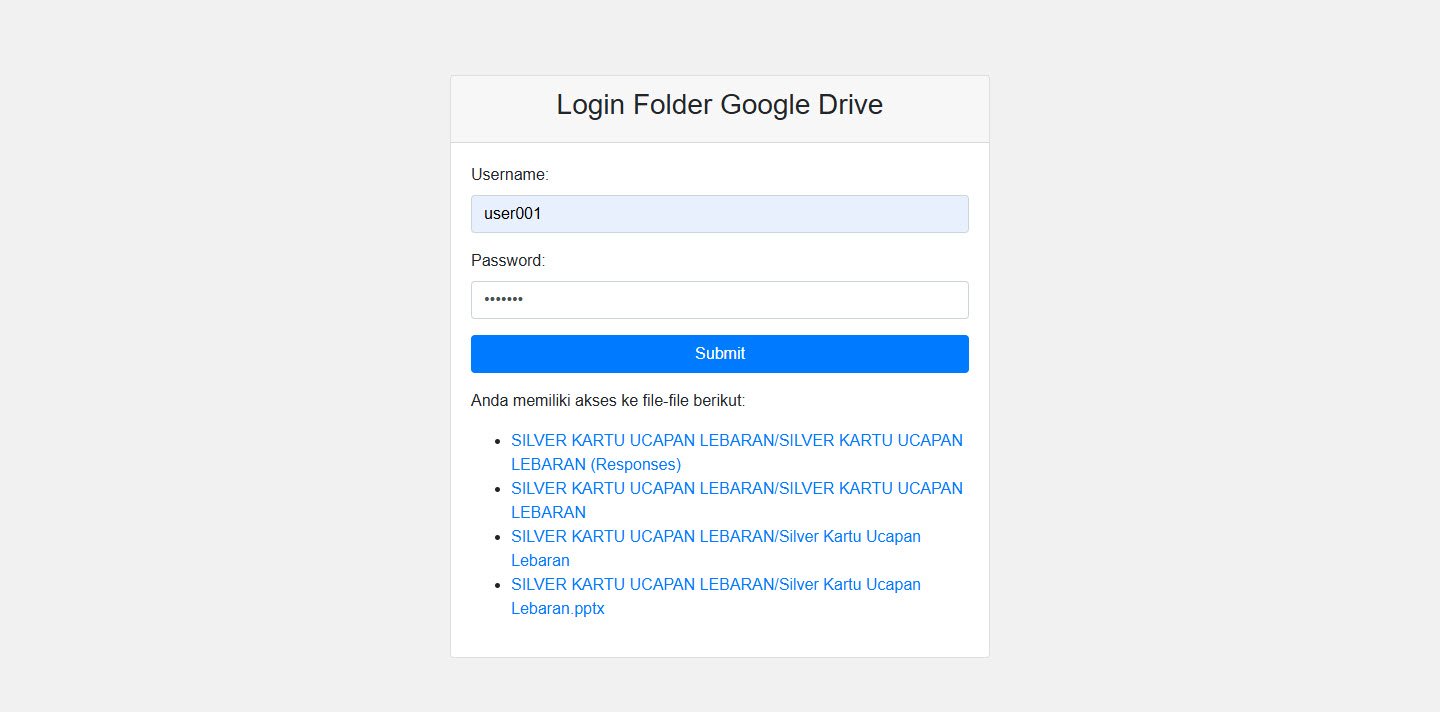The width and height of the screenshot is (1440, 712).
Task: Click the Password: label
Action: [508, 261]
